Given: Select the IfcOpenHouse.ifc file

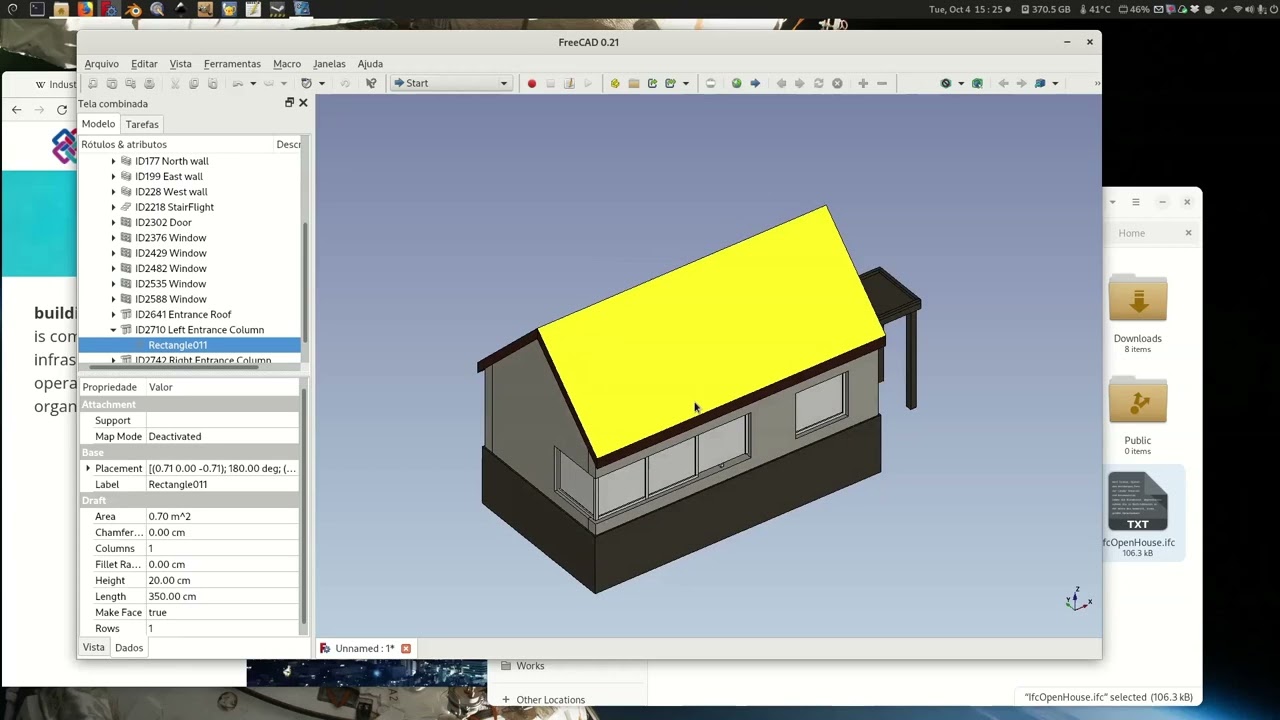Looking at the screenshot, I should [x=1138, y=515].
